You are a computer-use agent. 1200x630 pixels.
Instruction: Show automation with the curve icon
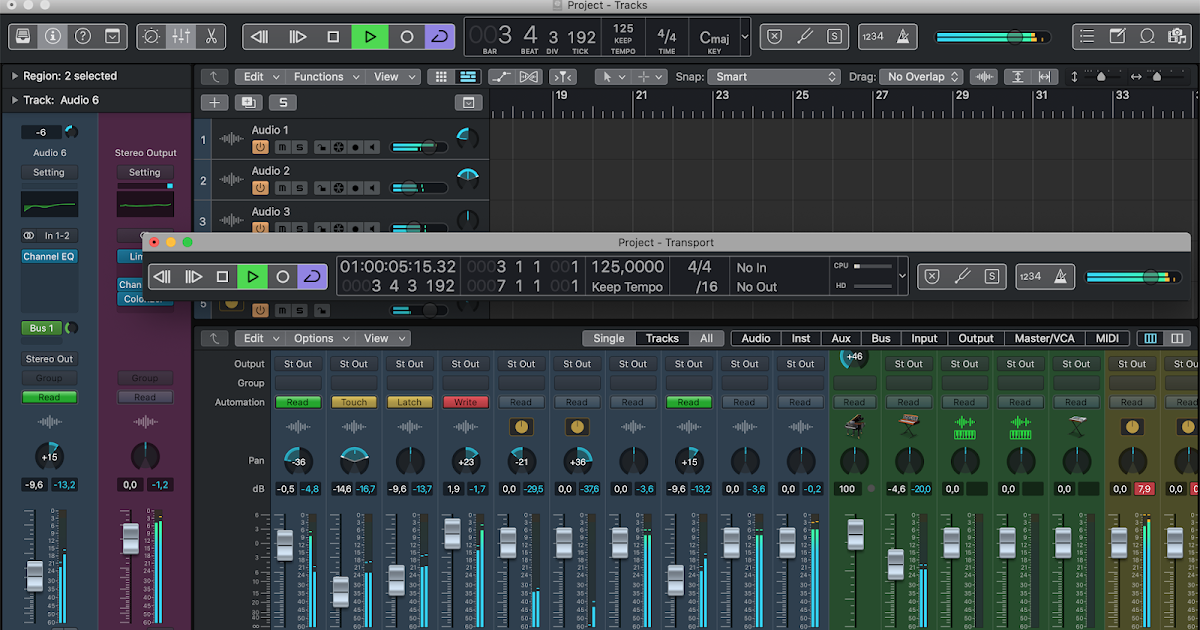click(501, 77)
